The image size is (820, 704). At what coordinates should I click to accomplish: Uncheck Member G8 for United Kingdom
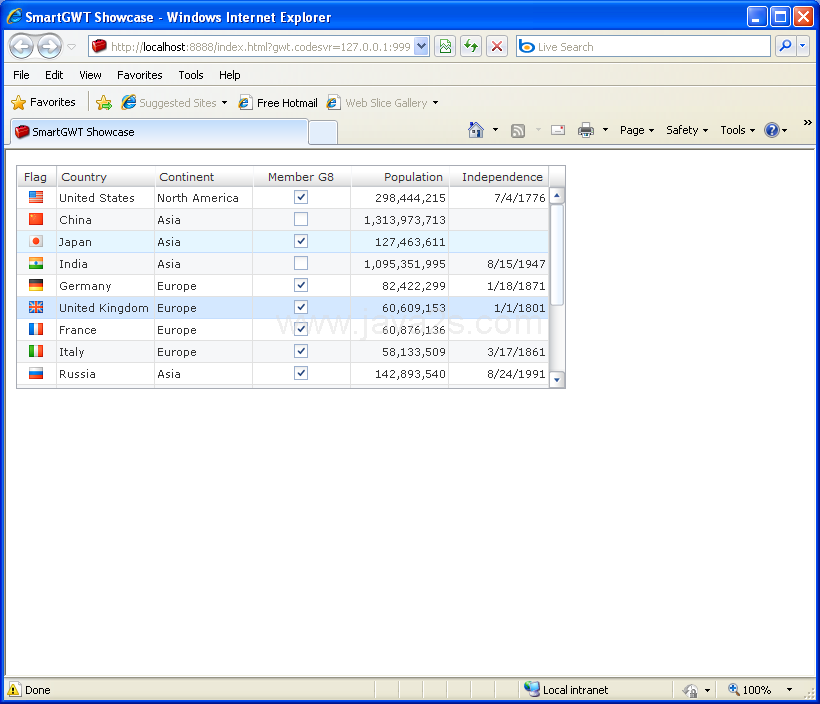coord(301,307)
